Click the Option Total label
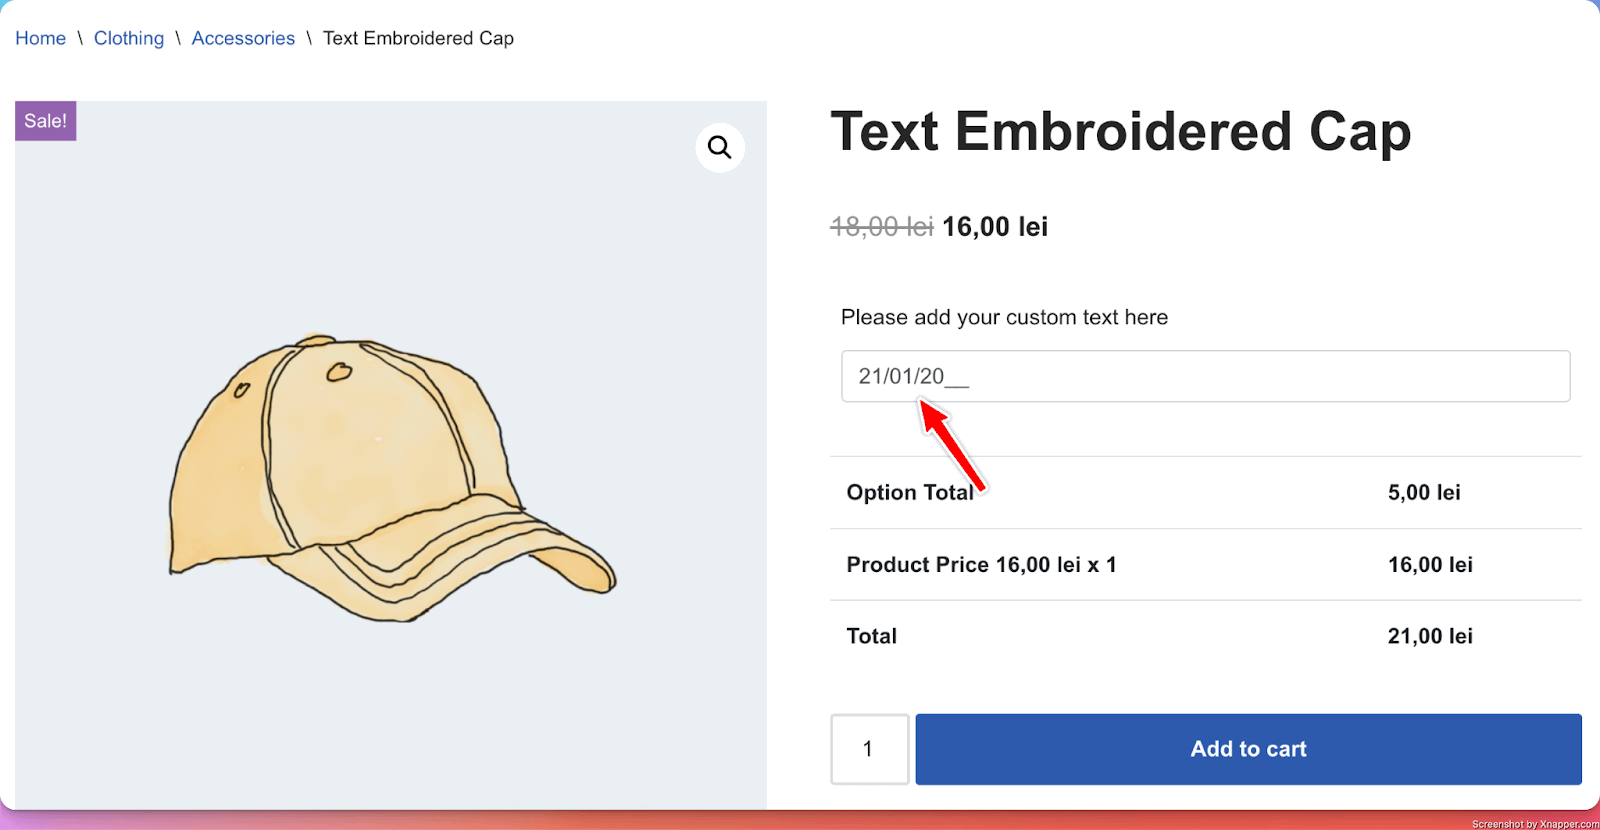1600x830 pixels. click(x=910, y=492)
